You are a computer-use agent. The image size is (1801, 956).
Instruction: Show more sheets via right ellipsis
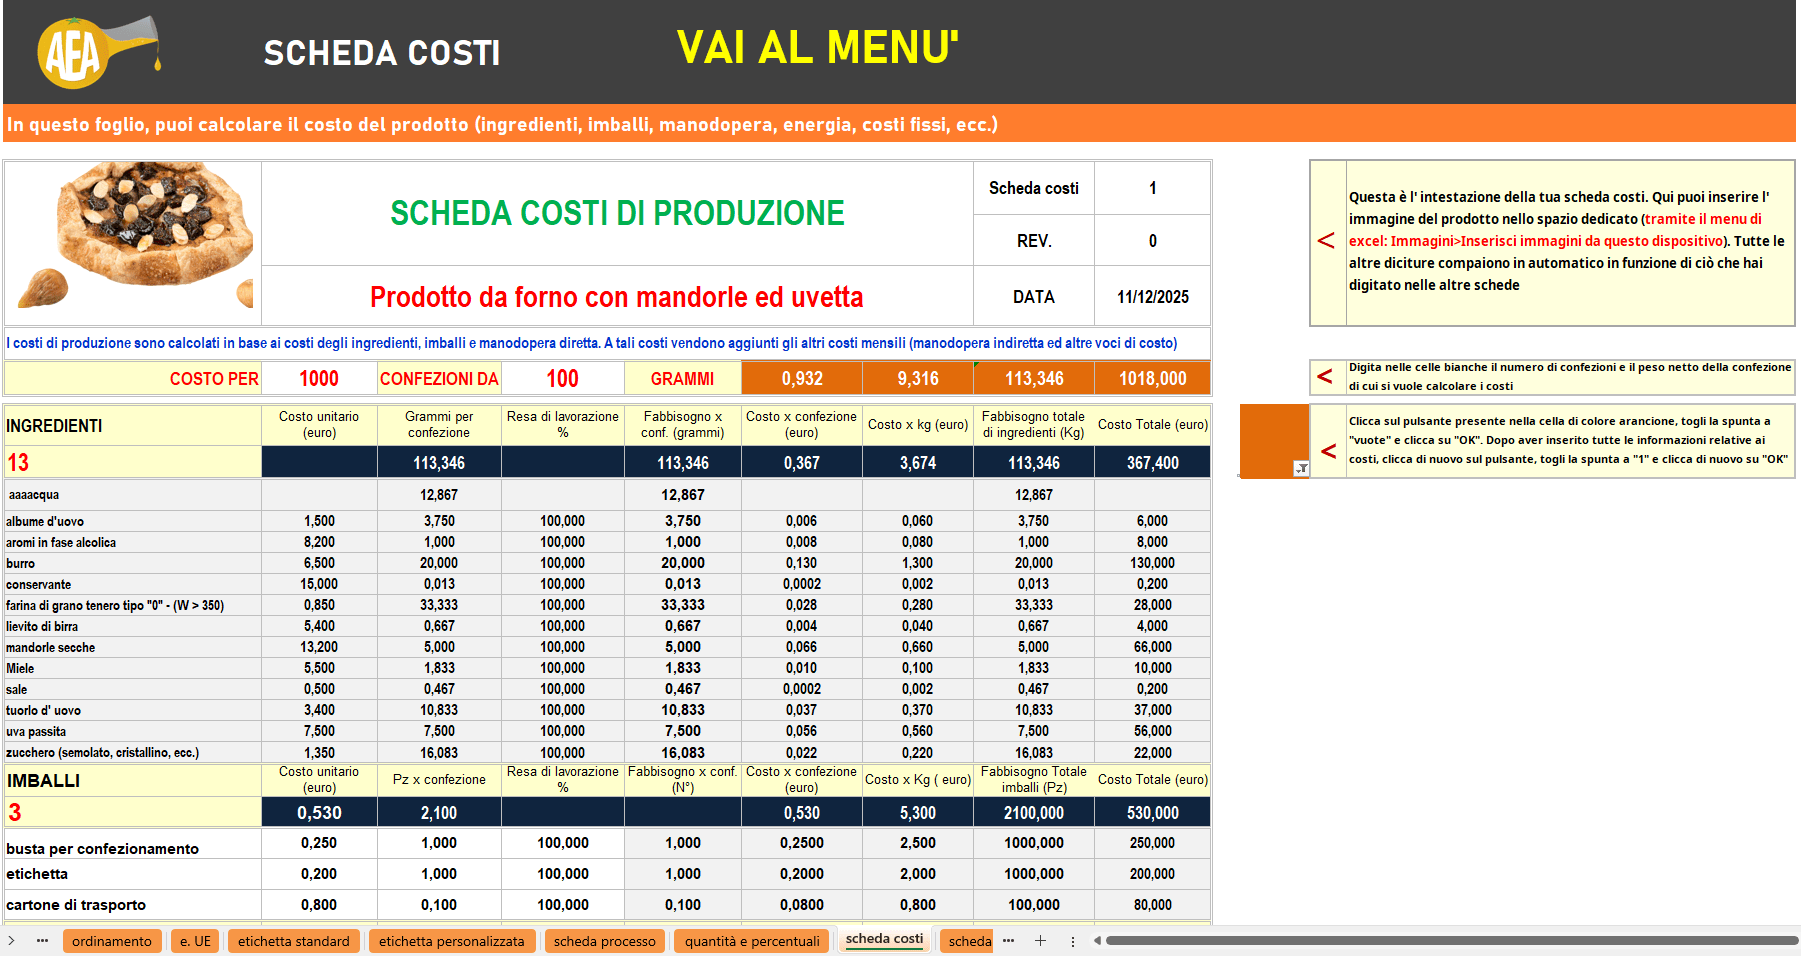click(x=1008, y=941)
